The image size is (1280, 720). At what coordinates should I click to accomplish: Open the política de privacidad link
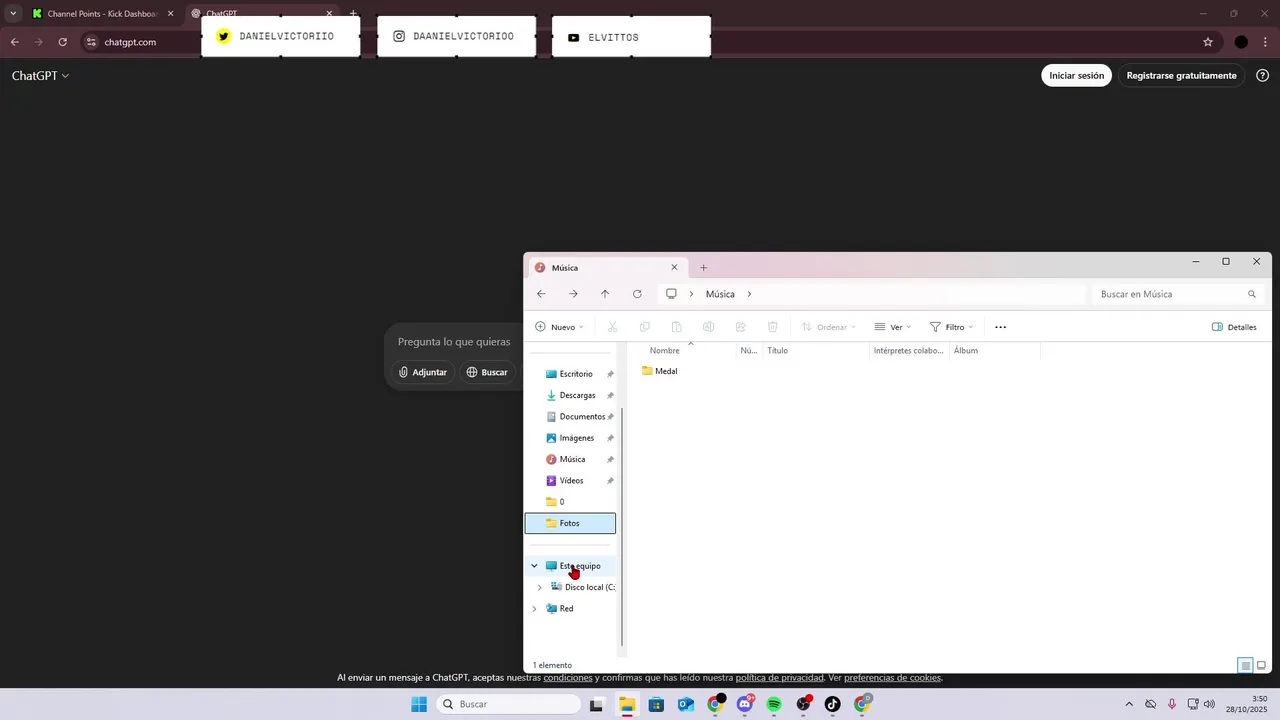click(780, 678)
